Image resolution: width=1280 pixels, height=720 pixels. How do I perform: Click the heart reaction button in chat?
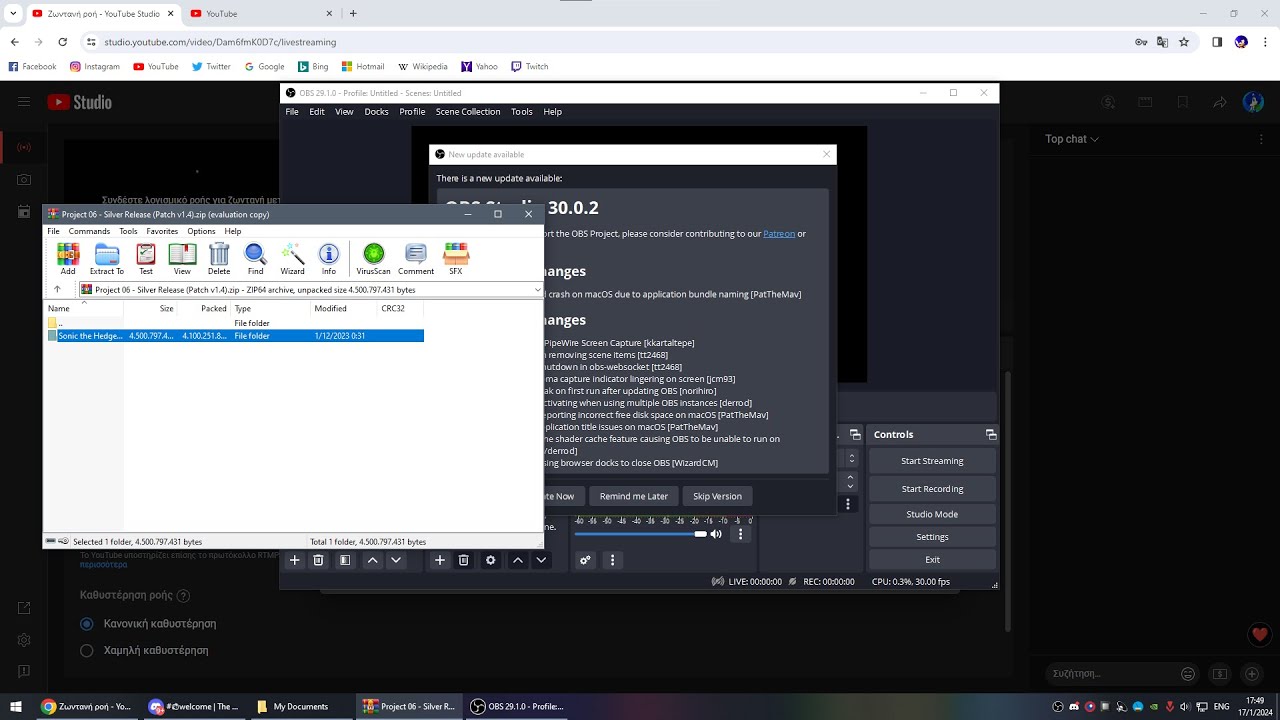click(x=1260, y=634)
